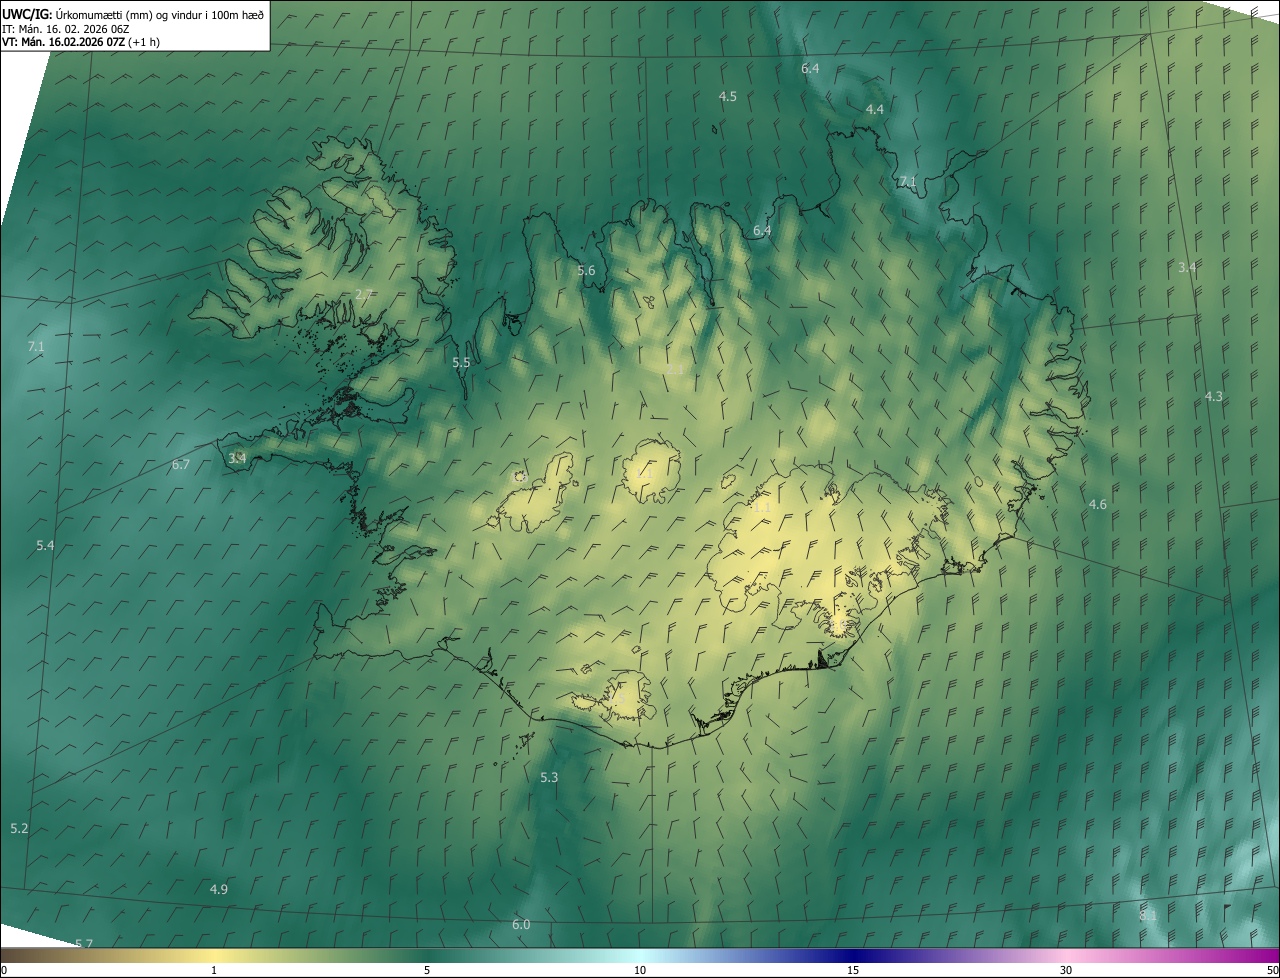Click the 5 tick label on the color scale
1280x978 pixels.
coord(427,971)
